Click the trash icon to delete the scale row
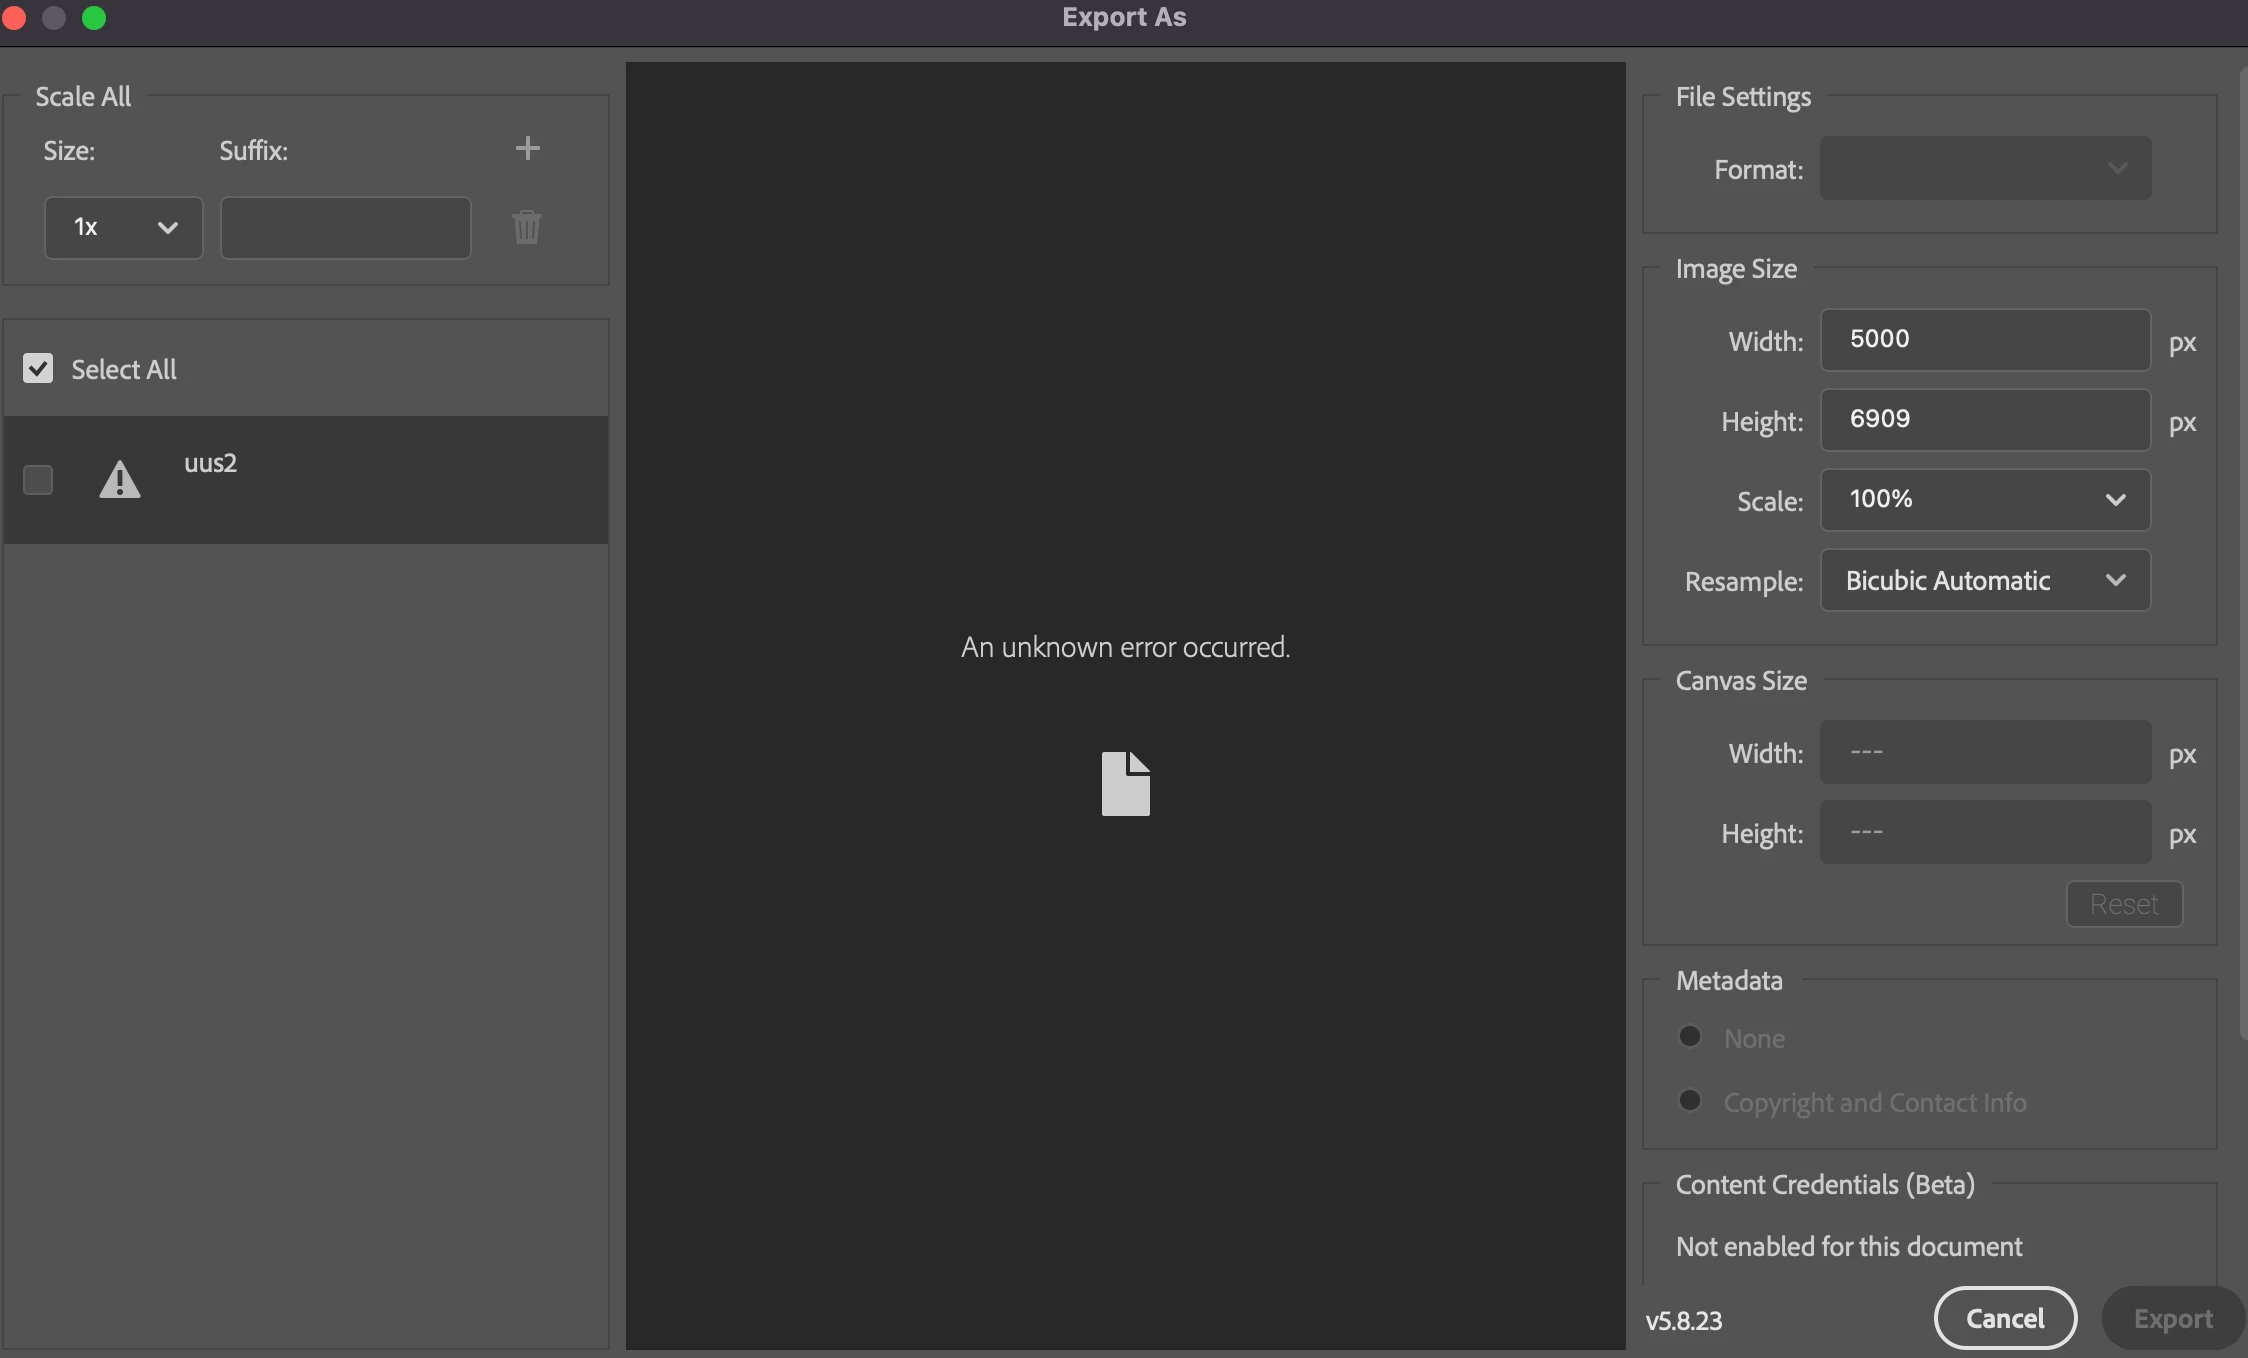2248x1358 pixels. coord(527,228)
